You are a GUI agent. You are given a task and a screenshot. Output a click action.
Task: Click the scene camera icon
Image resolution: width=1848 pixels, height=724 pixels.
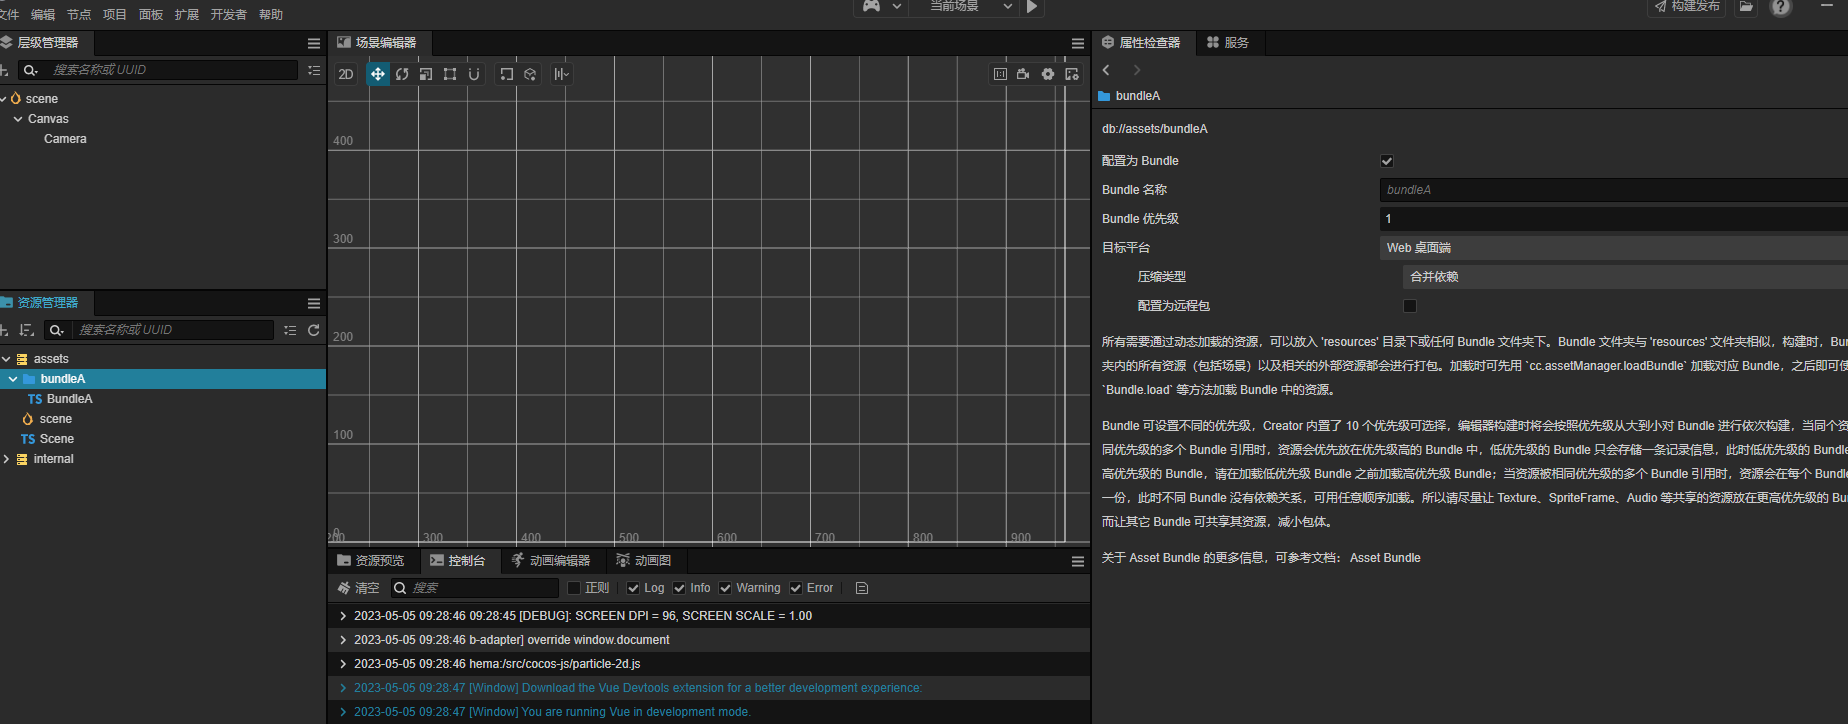[1023, 74]
